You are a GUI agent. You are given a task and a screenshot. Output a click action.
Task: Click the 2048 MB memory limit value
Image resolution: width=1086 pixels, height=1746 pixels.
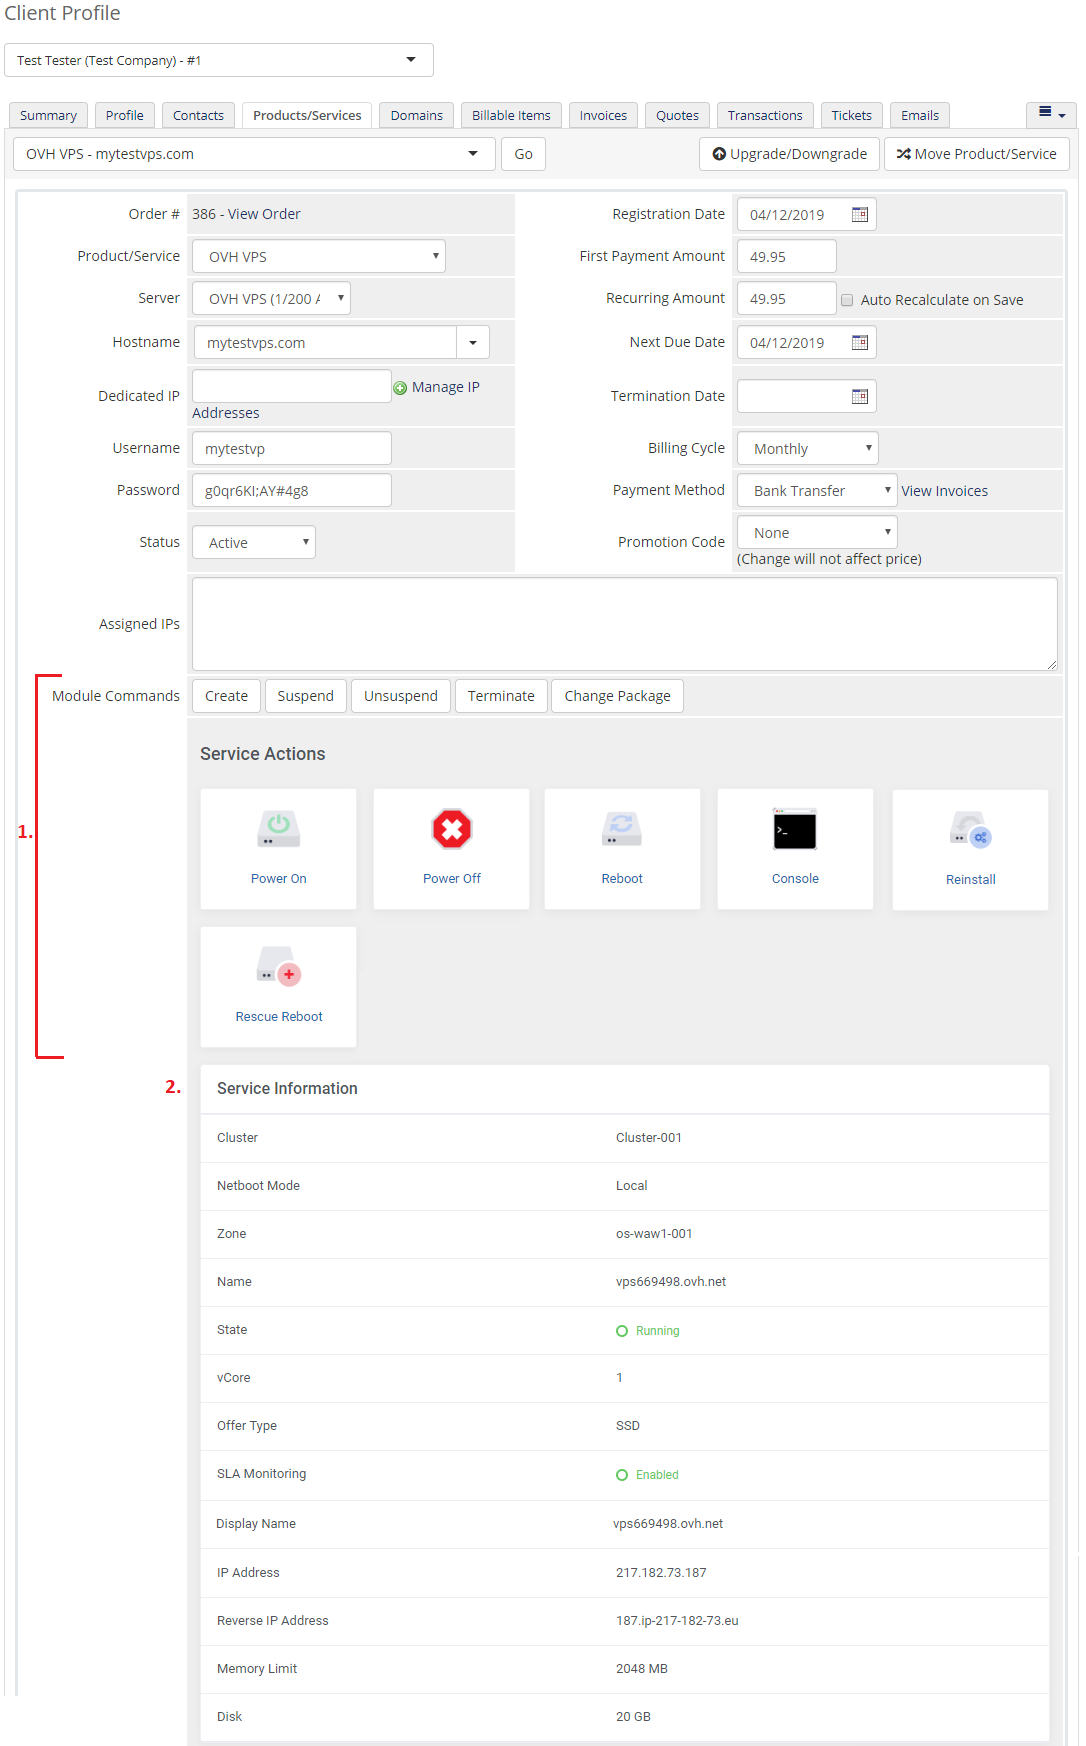642,1669
